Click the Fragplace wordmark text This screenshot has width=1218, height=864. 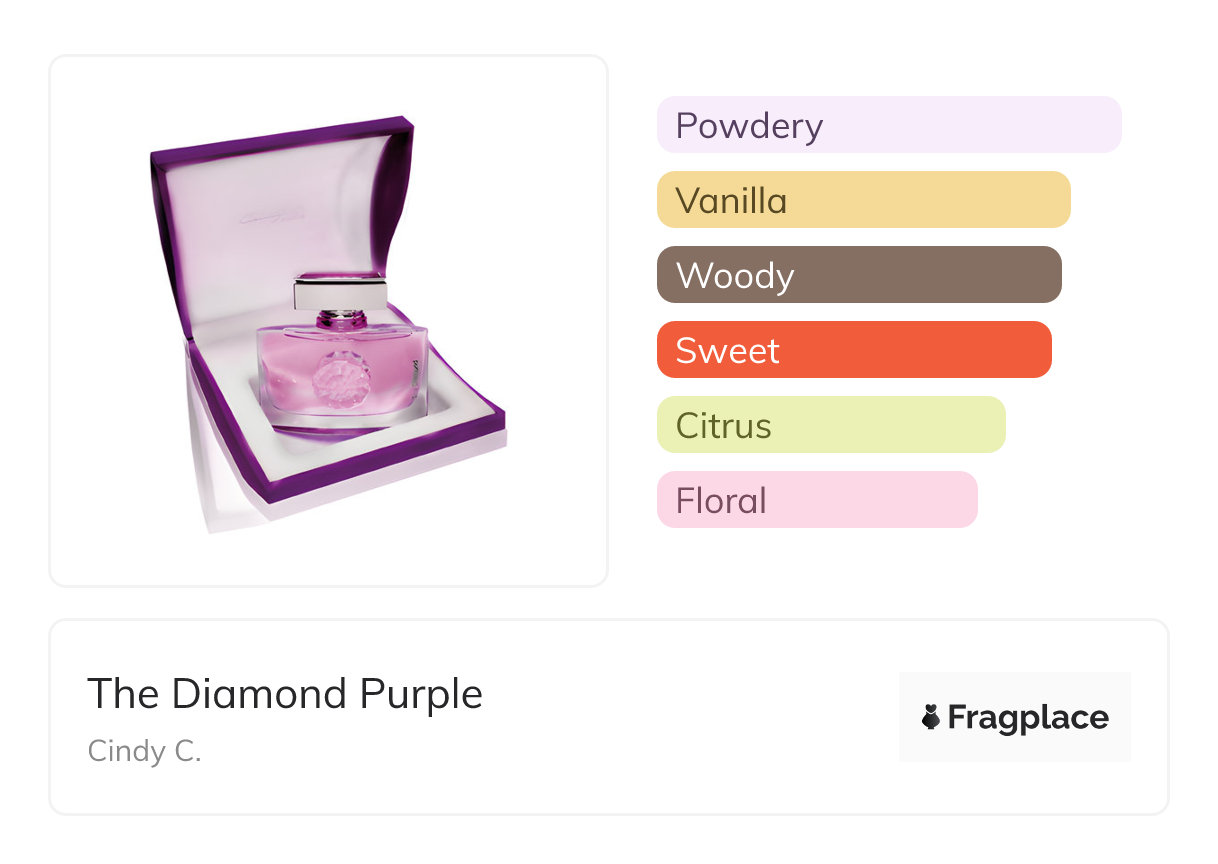pos(1028,717)
